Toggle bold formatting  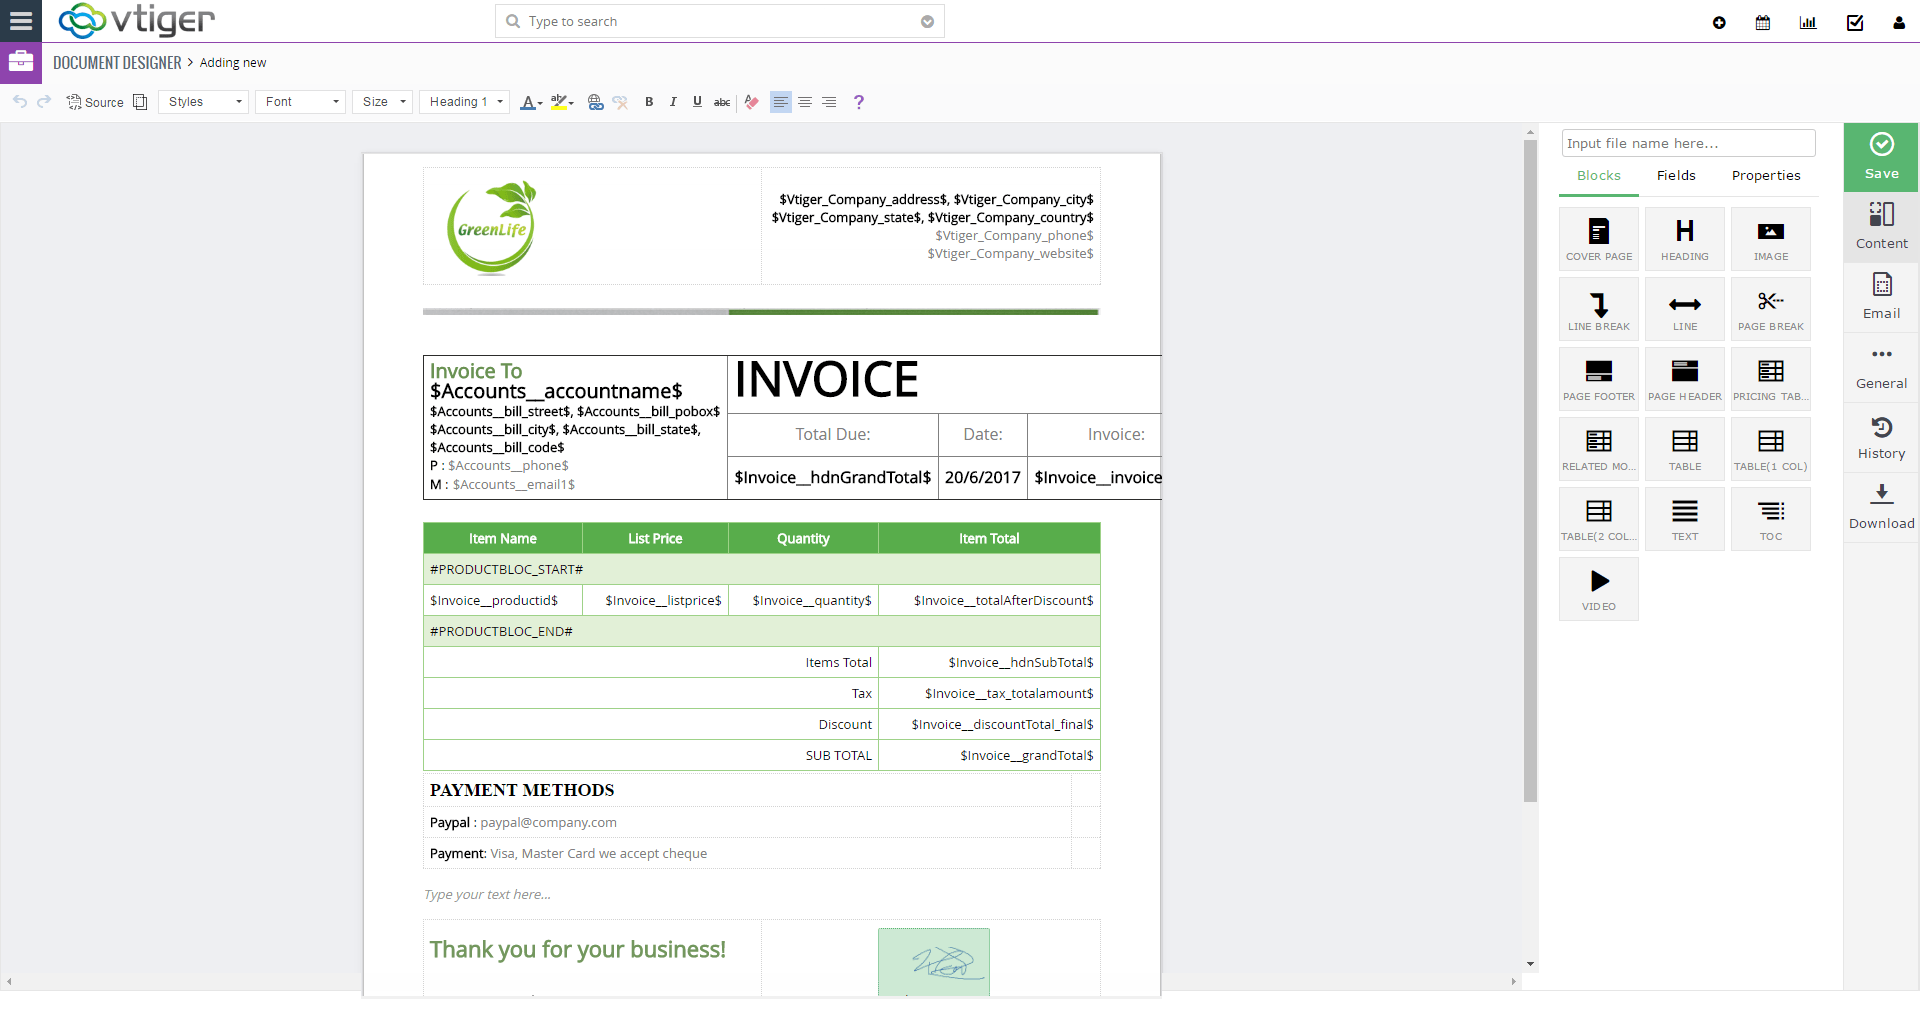pyautogui.click(x=648, y=101)
